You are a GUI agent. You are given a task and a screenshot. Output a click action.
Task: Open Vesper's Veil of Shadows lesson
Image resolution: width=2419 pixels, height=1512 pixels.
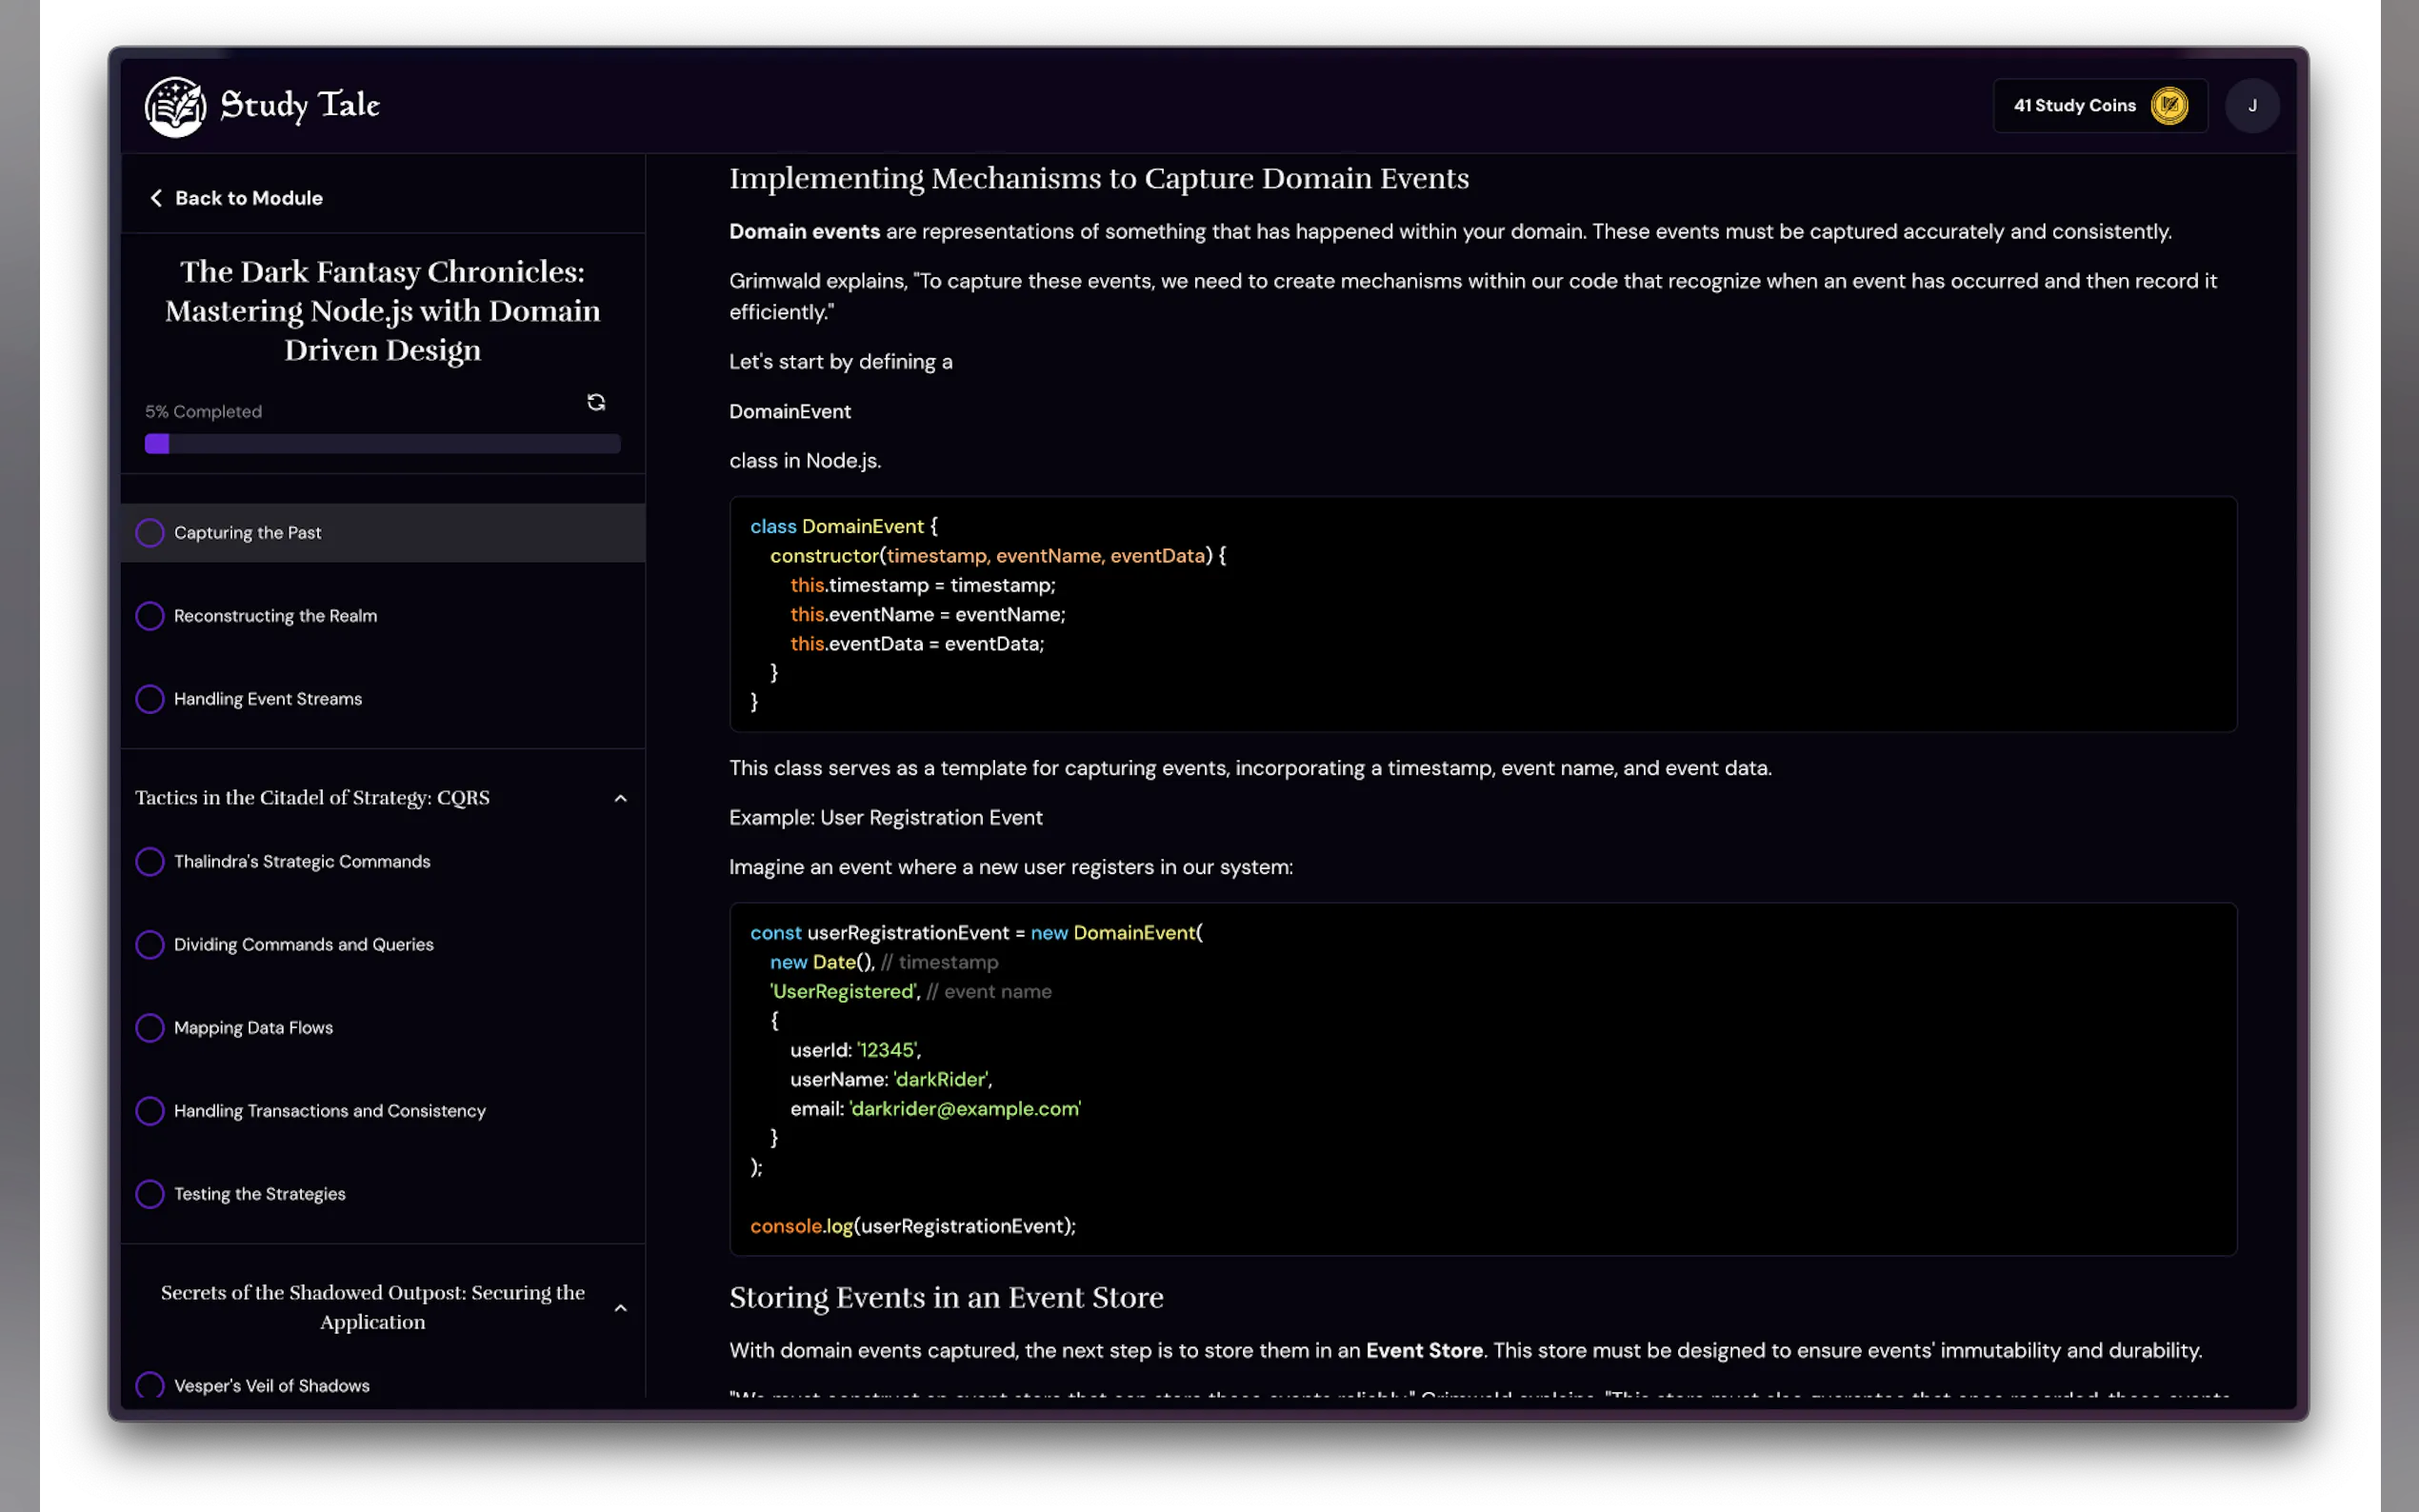pos(271,1386)
